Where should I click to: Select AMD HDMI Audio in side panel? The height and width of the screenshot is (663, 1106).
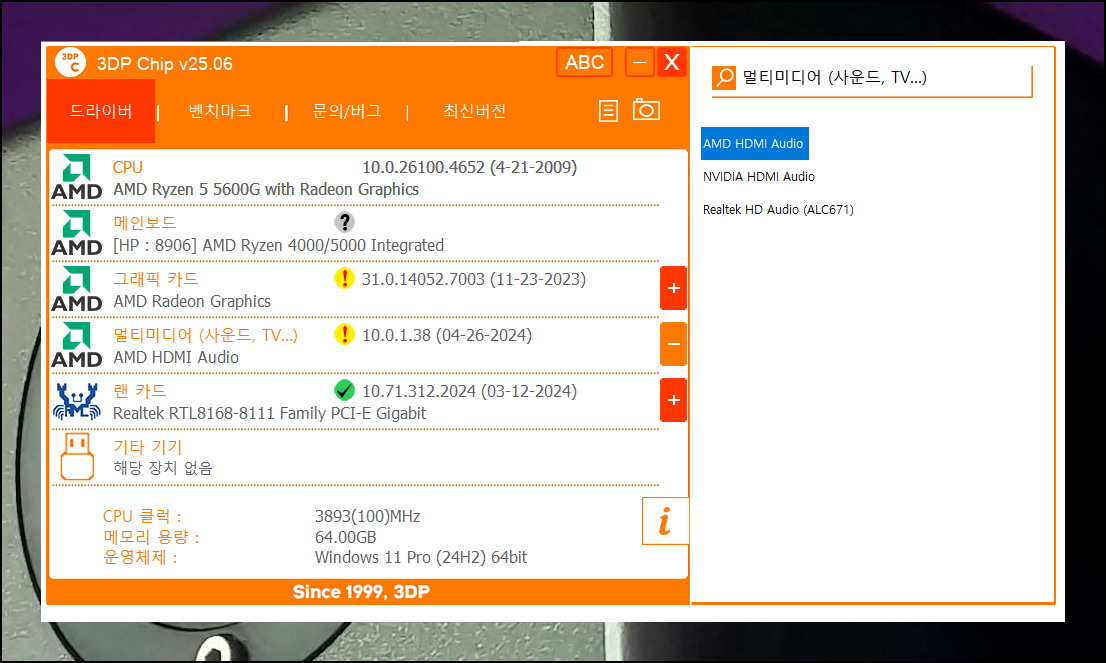(754, 143)
